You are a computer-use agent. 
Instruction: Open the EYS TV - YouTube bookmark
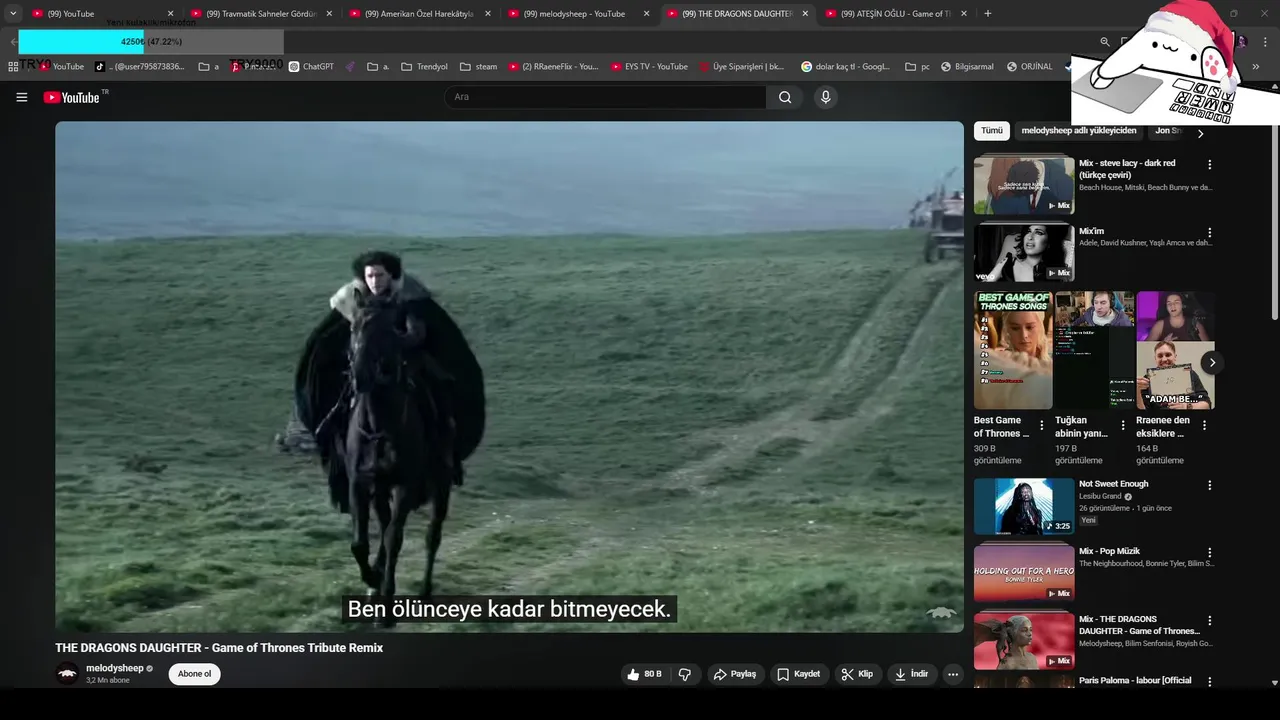[x=650, y=67]
